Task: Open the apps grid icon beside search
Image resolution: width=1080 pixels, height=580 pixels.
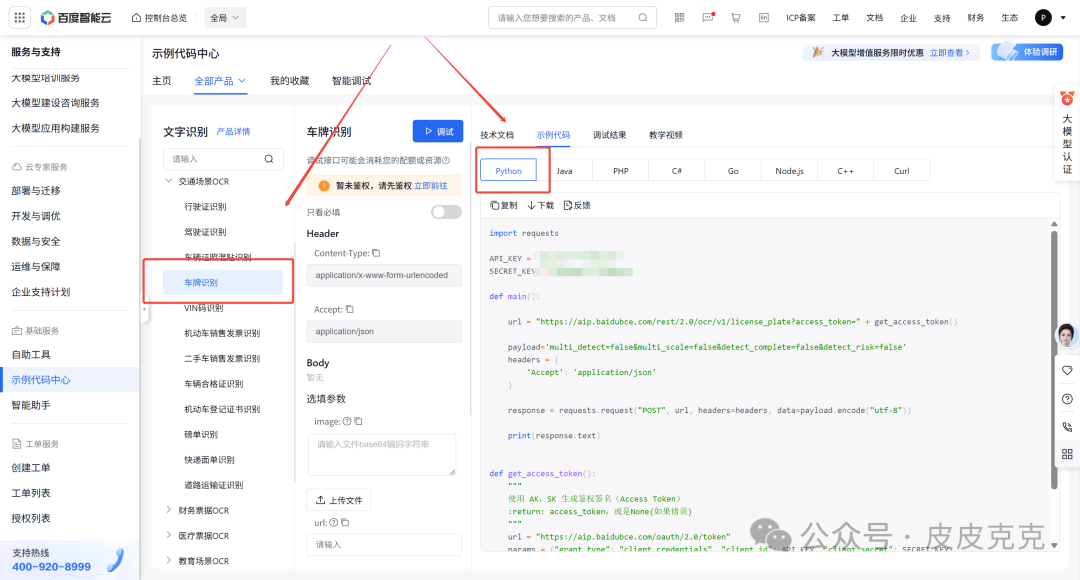Action: (x=679, y=18)
